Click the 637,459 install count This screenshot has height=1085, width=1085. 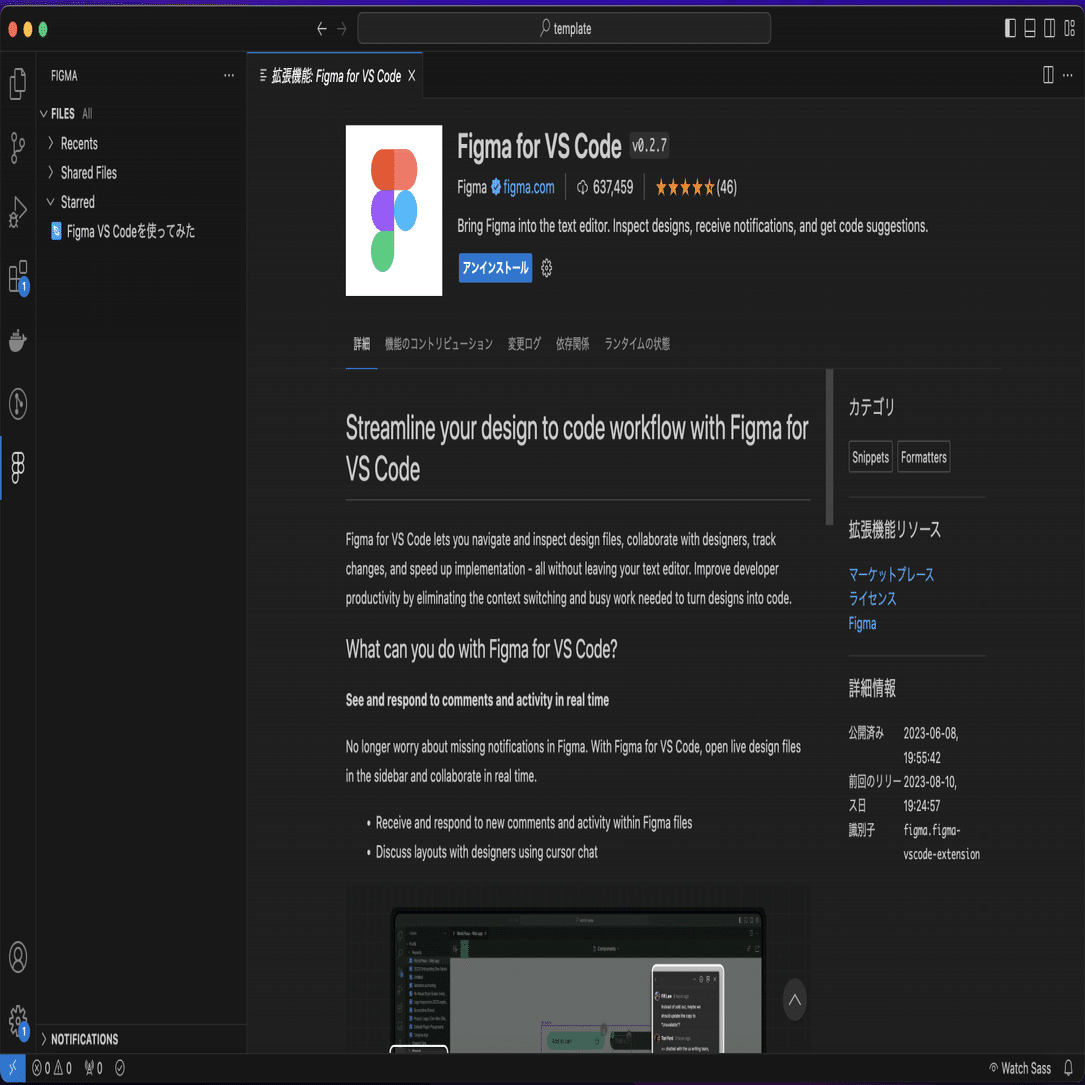(605, 188)
